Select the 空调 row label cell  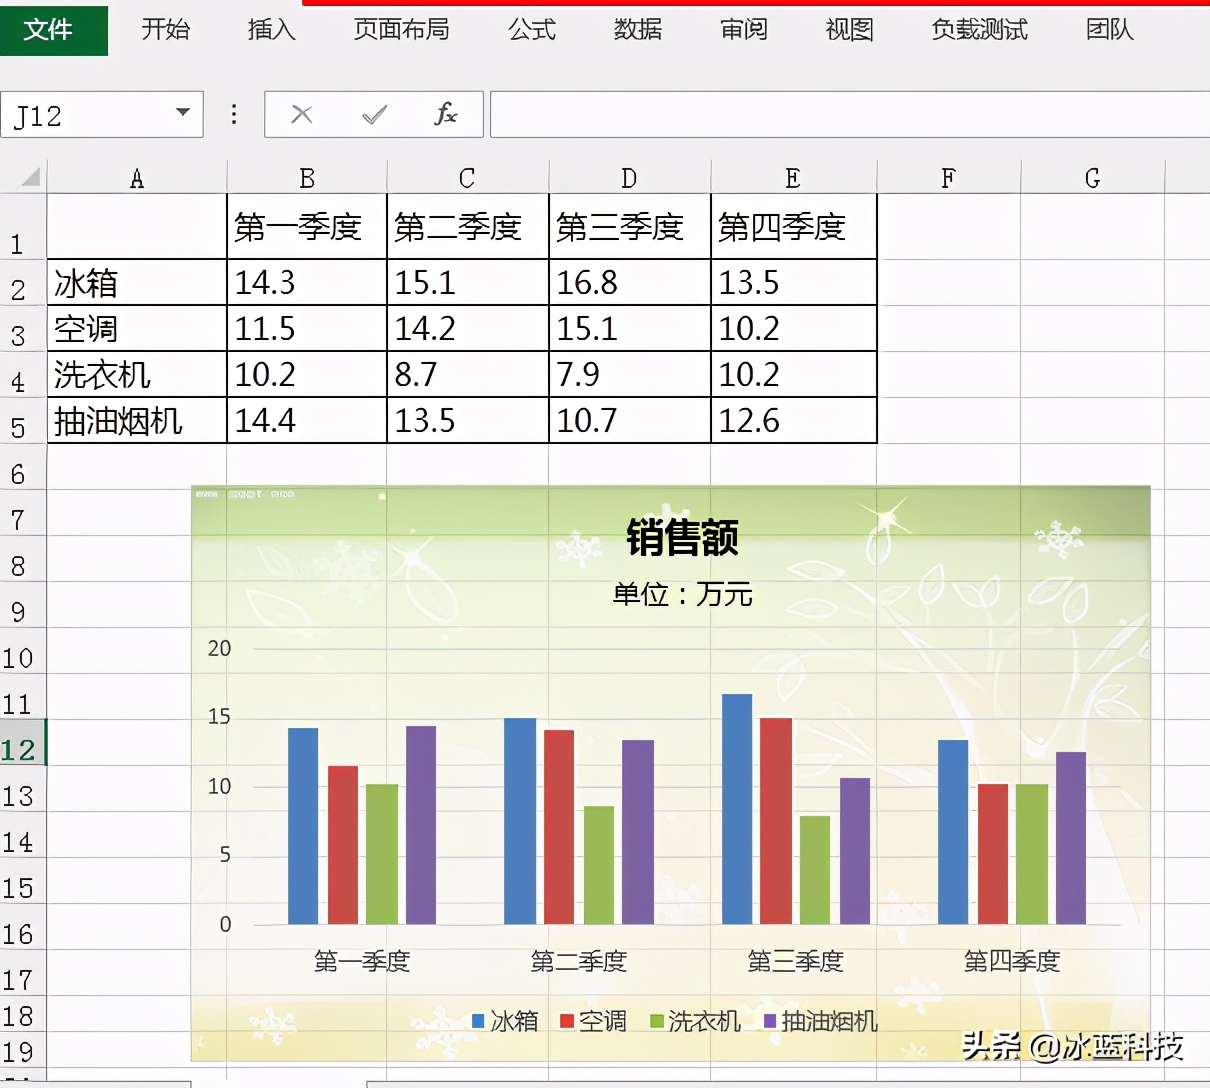point(137,328)
